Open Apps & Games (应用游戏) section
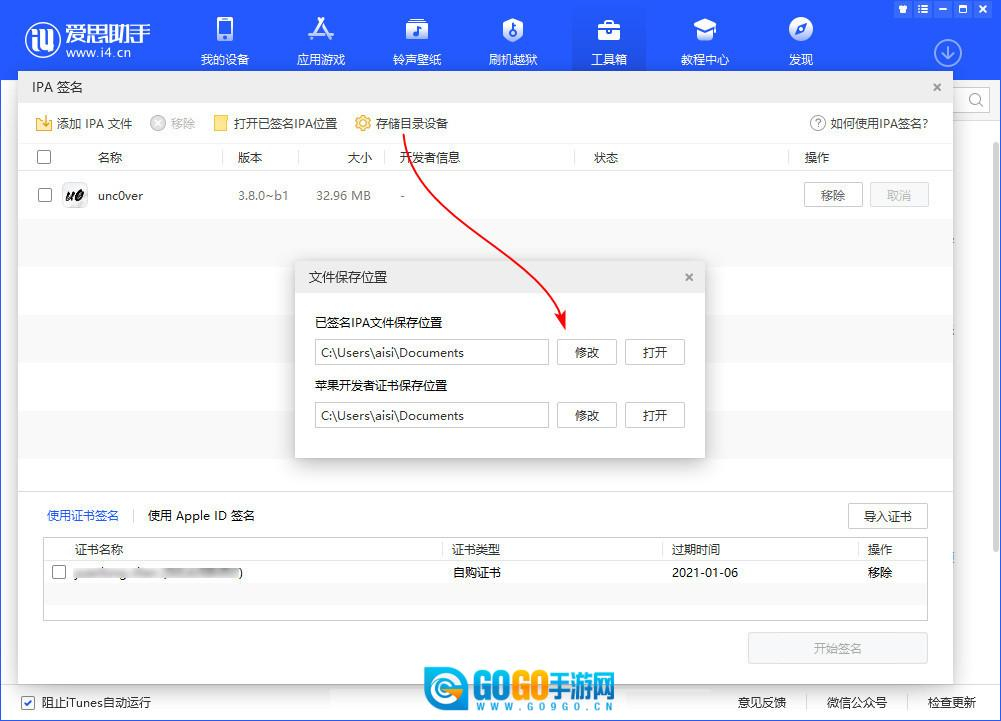The width and height of the screenshot is (1001, 721). (x=321, y=41)
